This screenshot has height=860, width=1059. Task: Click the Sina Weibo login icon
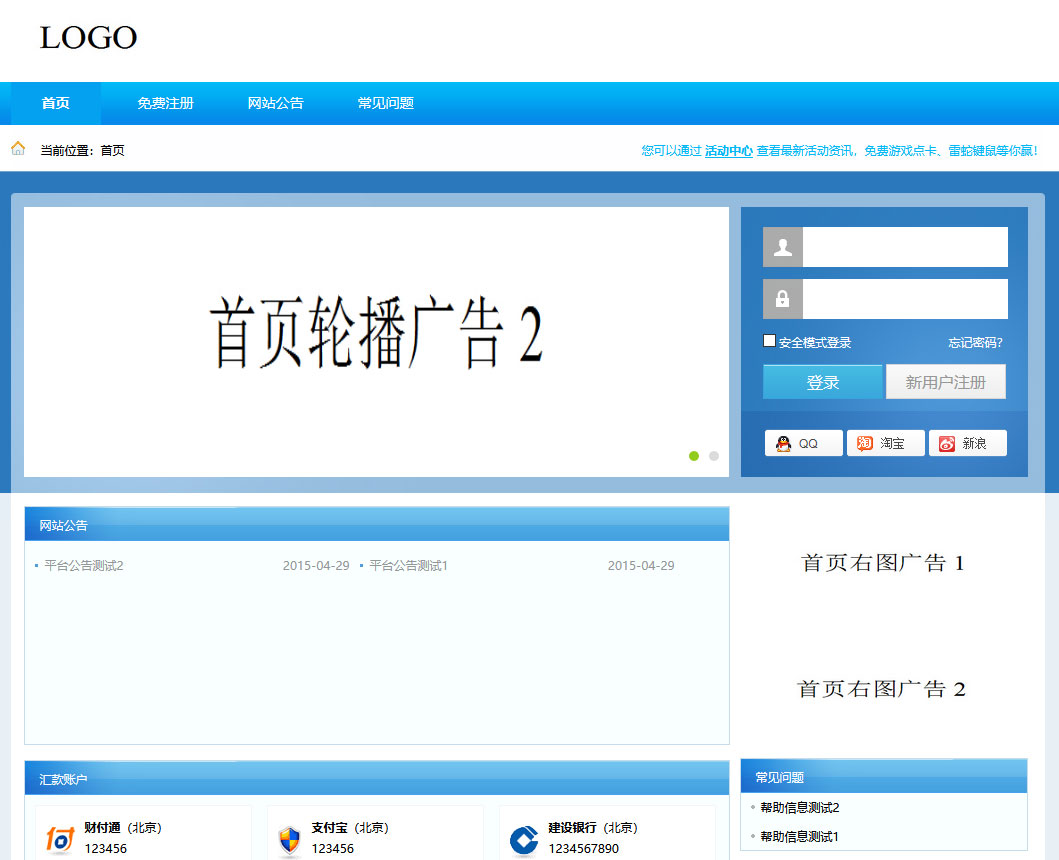[x=947, y=444]
